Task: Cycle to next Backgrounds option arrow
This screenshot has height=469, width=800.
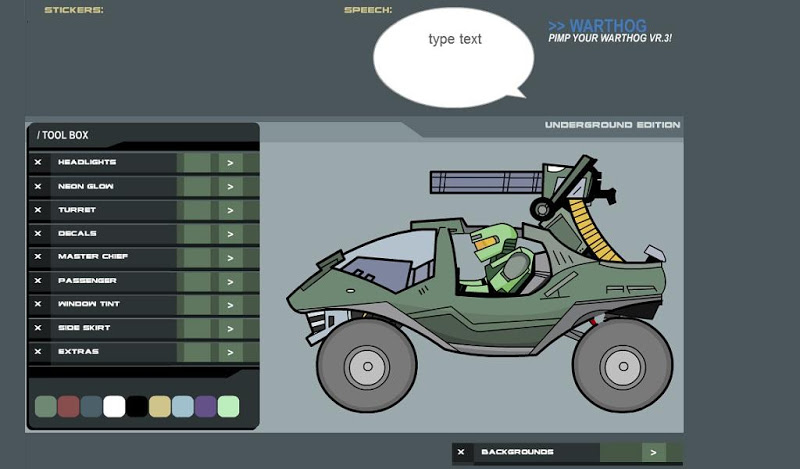Action: 654,453
